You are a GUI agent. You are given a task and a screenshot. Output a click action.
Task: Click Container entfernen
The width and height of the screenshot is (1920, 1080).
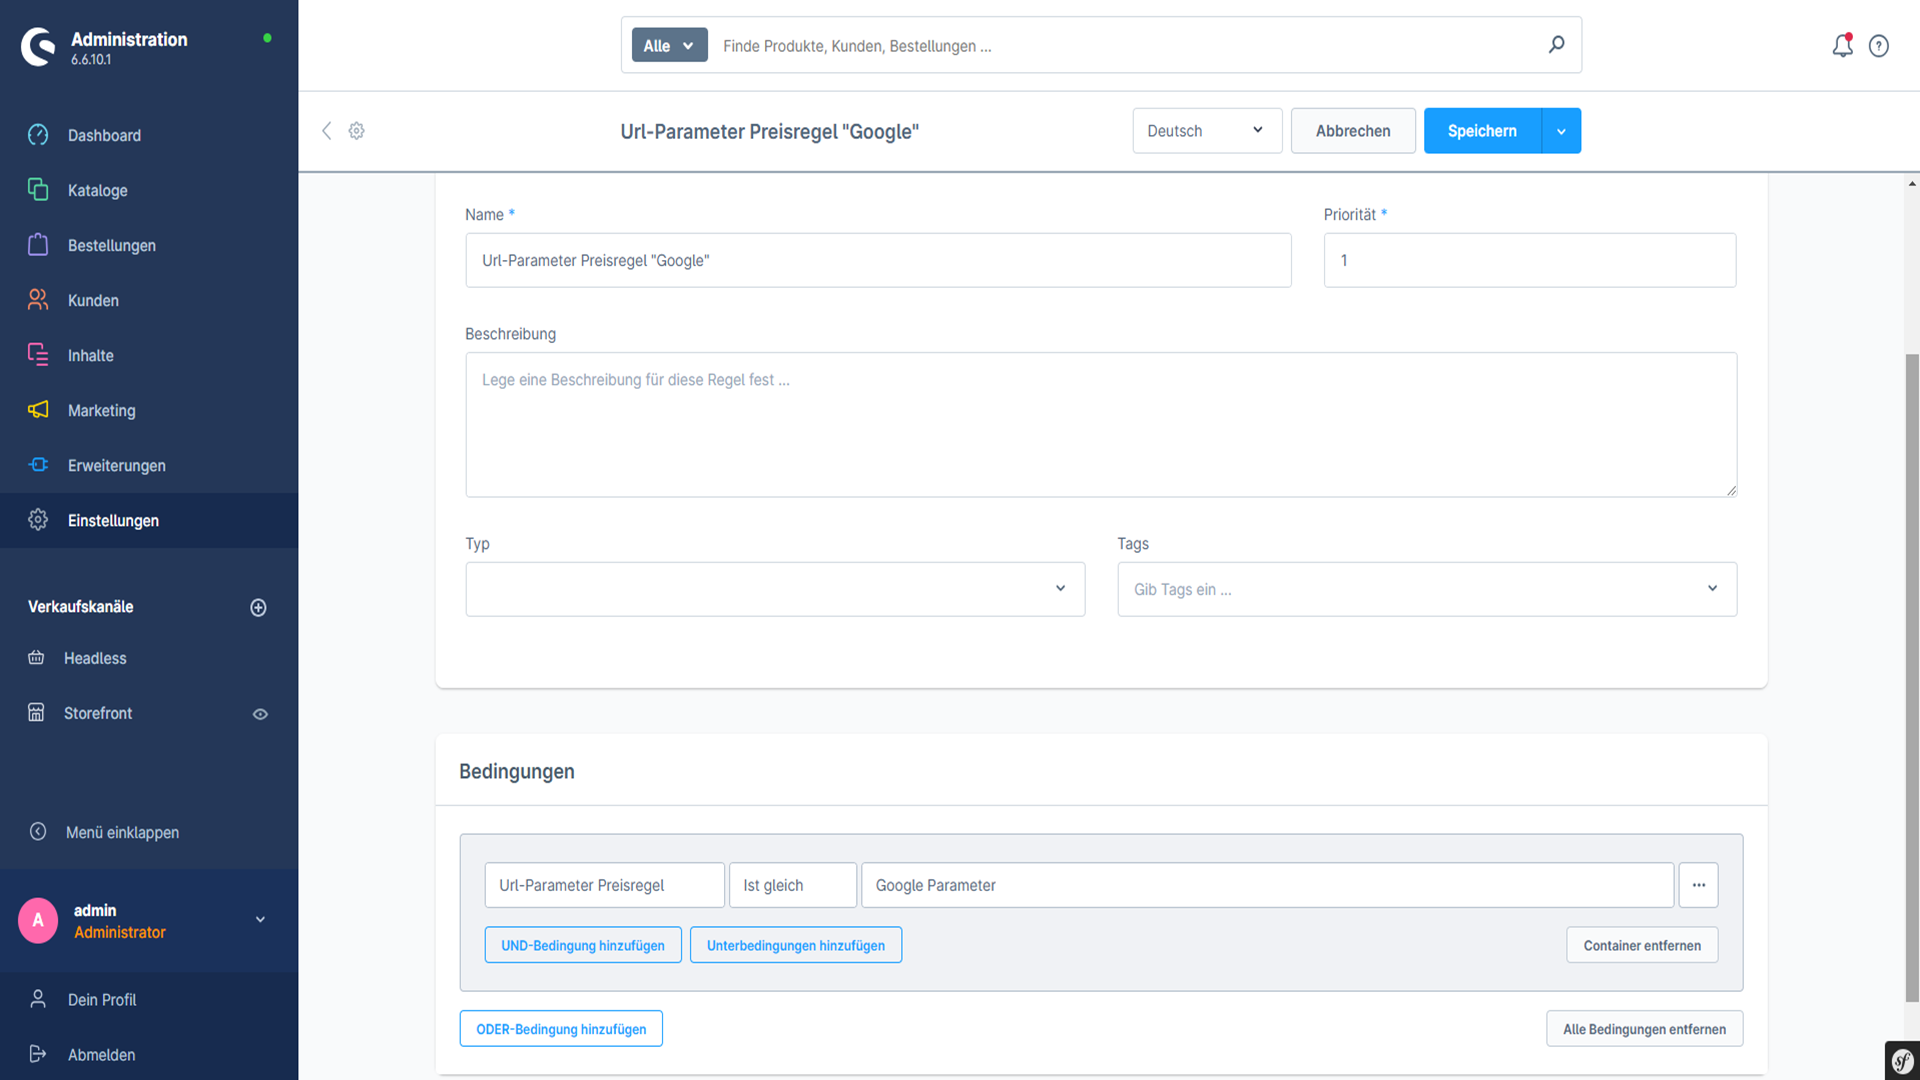tap(1642, 945)
